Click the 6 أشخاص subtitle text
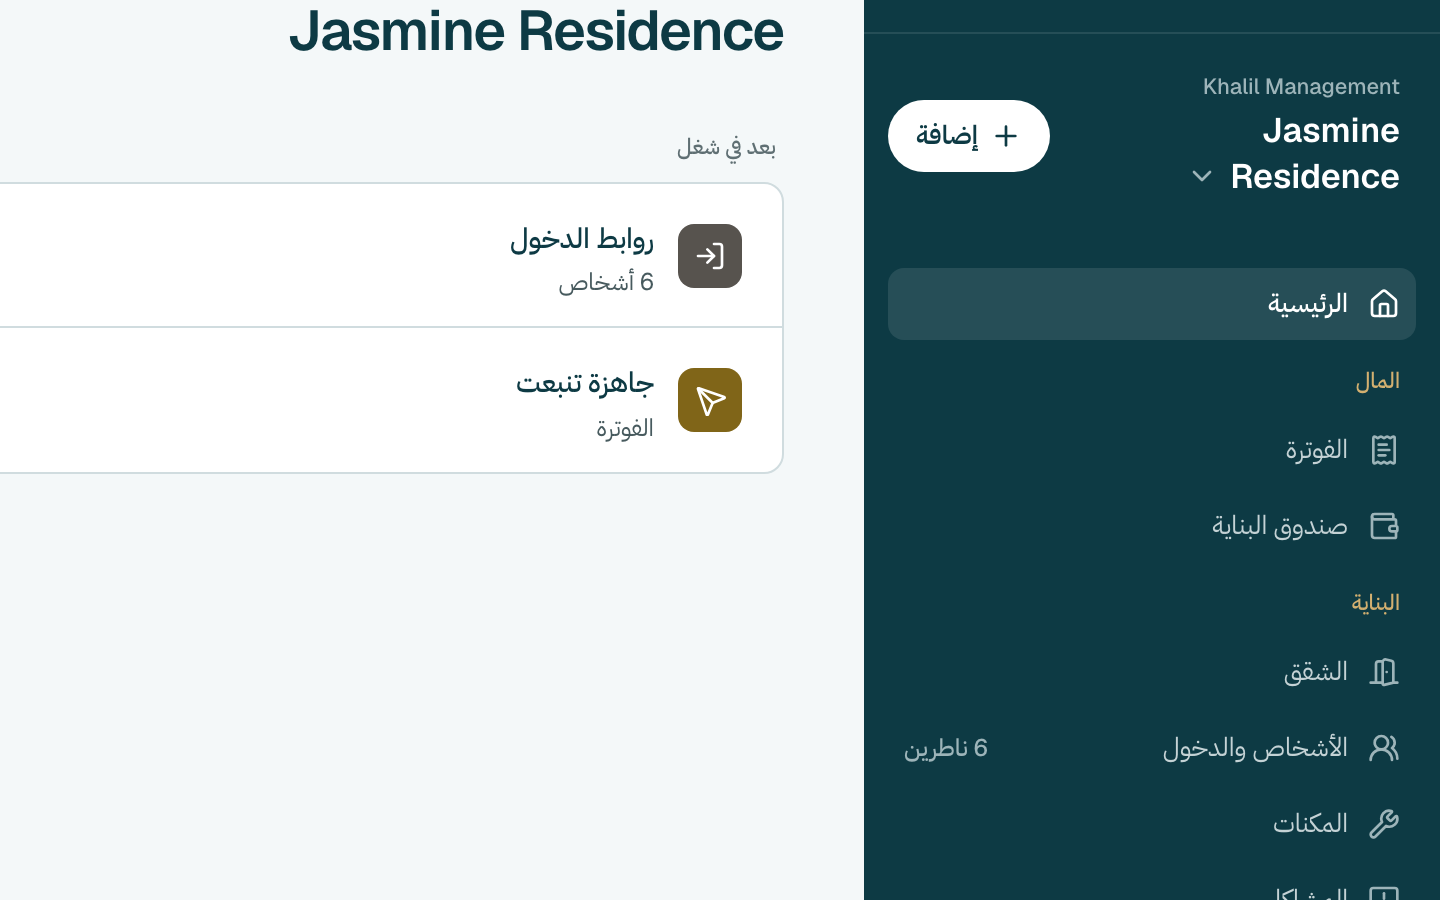This screenshot has height=900, width=1440. [606, 283]
